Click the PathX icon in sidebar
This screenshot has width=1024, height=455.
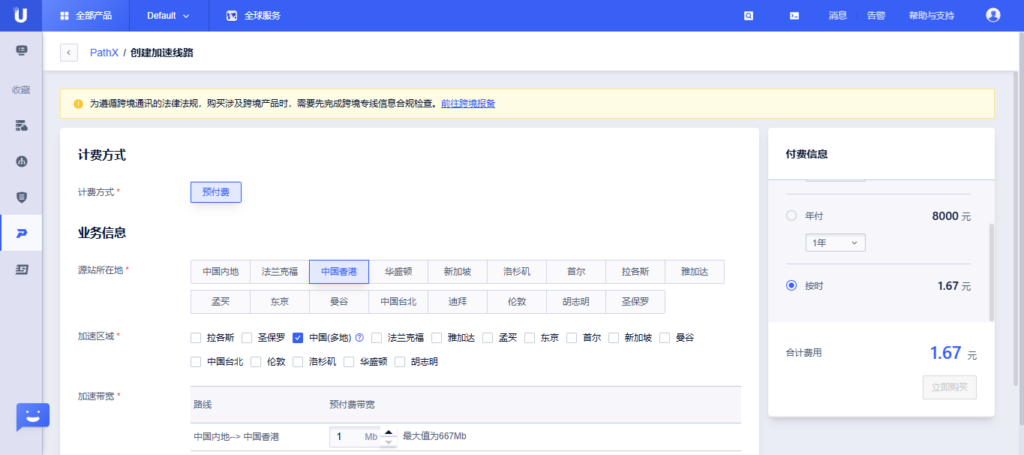click(x=21, y=233)
